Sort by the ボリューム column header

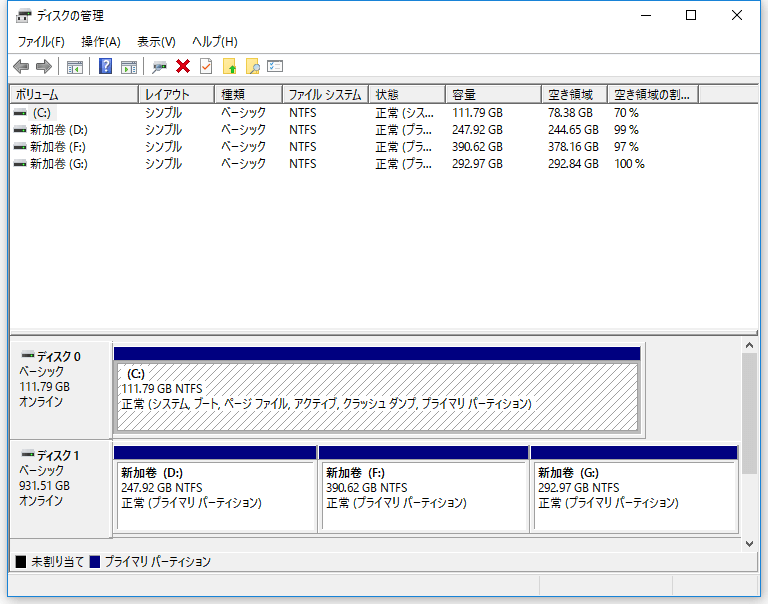pyautogui.click(x=74, y=94)
